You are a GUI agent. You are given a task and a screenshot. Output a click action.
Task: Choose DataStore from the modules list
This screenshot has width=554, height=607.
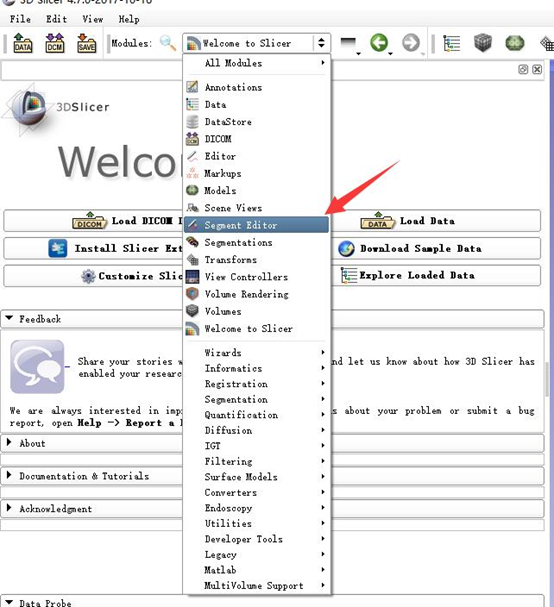click(x=257, y=122)
